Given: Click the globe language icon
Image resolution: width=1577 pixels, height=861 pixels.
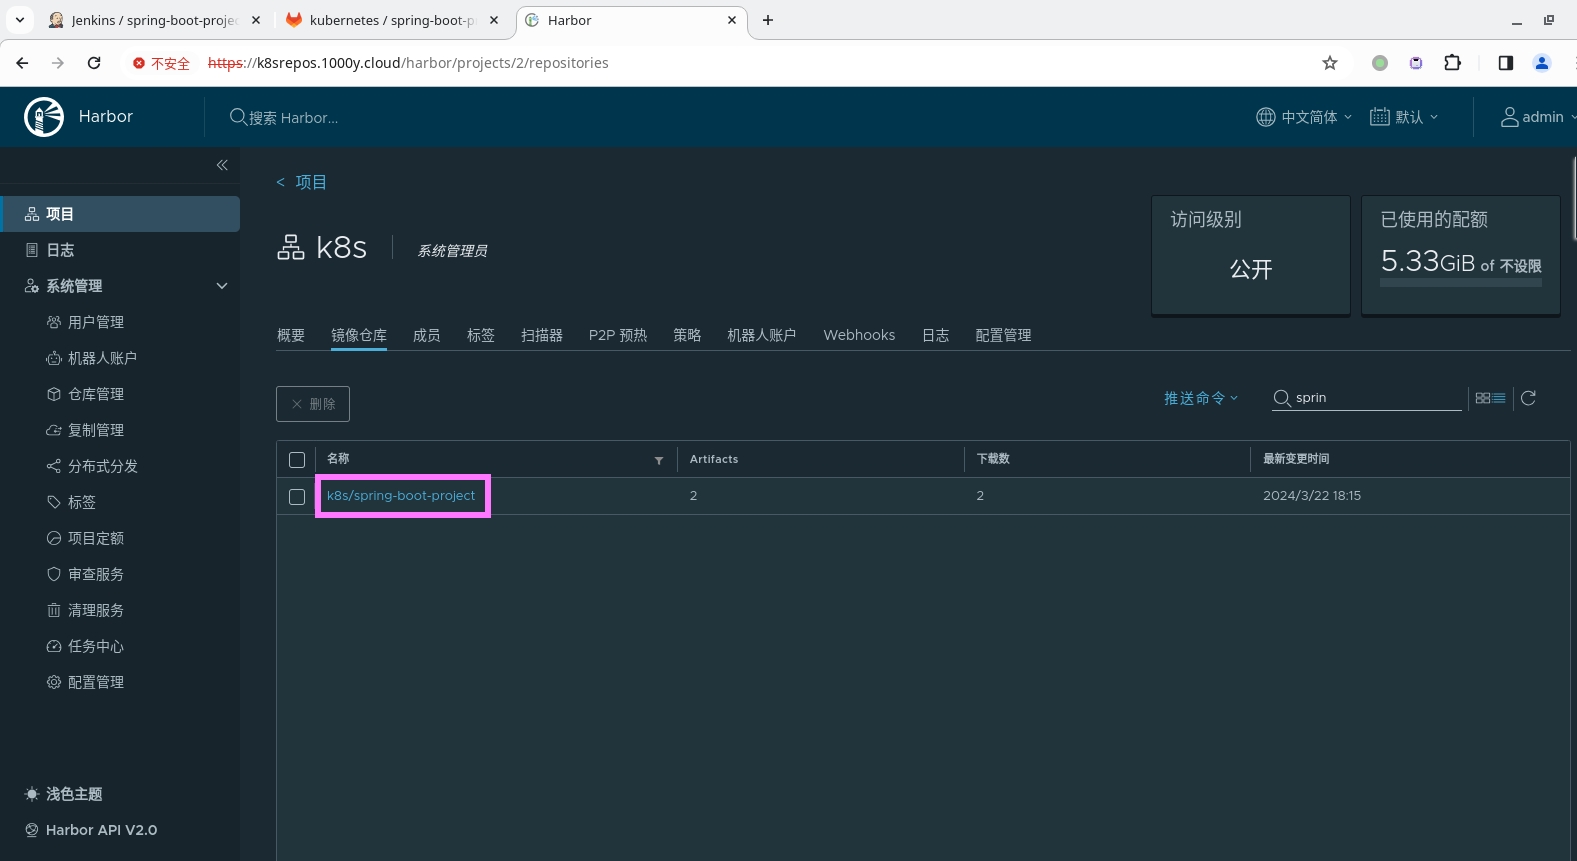Looking at the screenshot, I should click(1266, 117).
